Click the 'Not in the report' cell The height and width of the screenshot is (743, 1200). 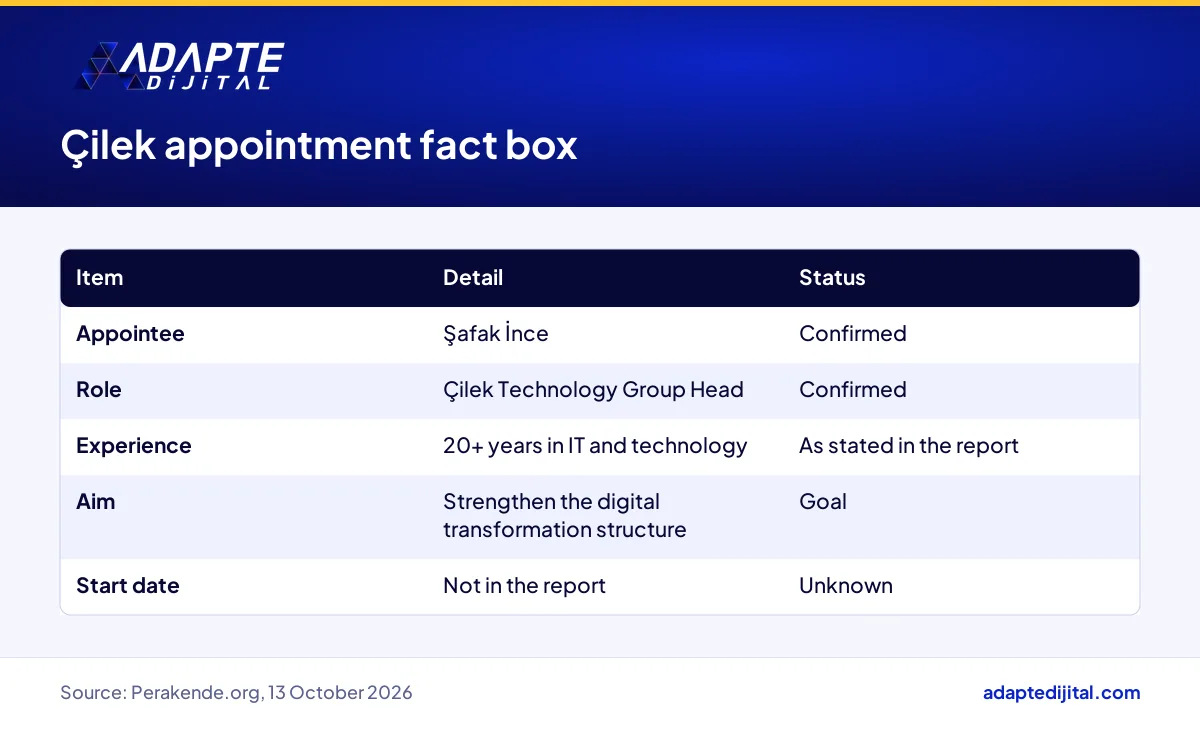click(525, 586)
